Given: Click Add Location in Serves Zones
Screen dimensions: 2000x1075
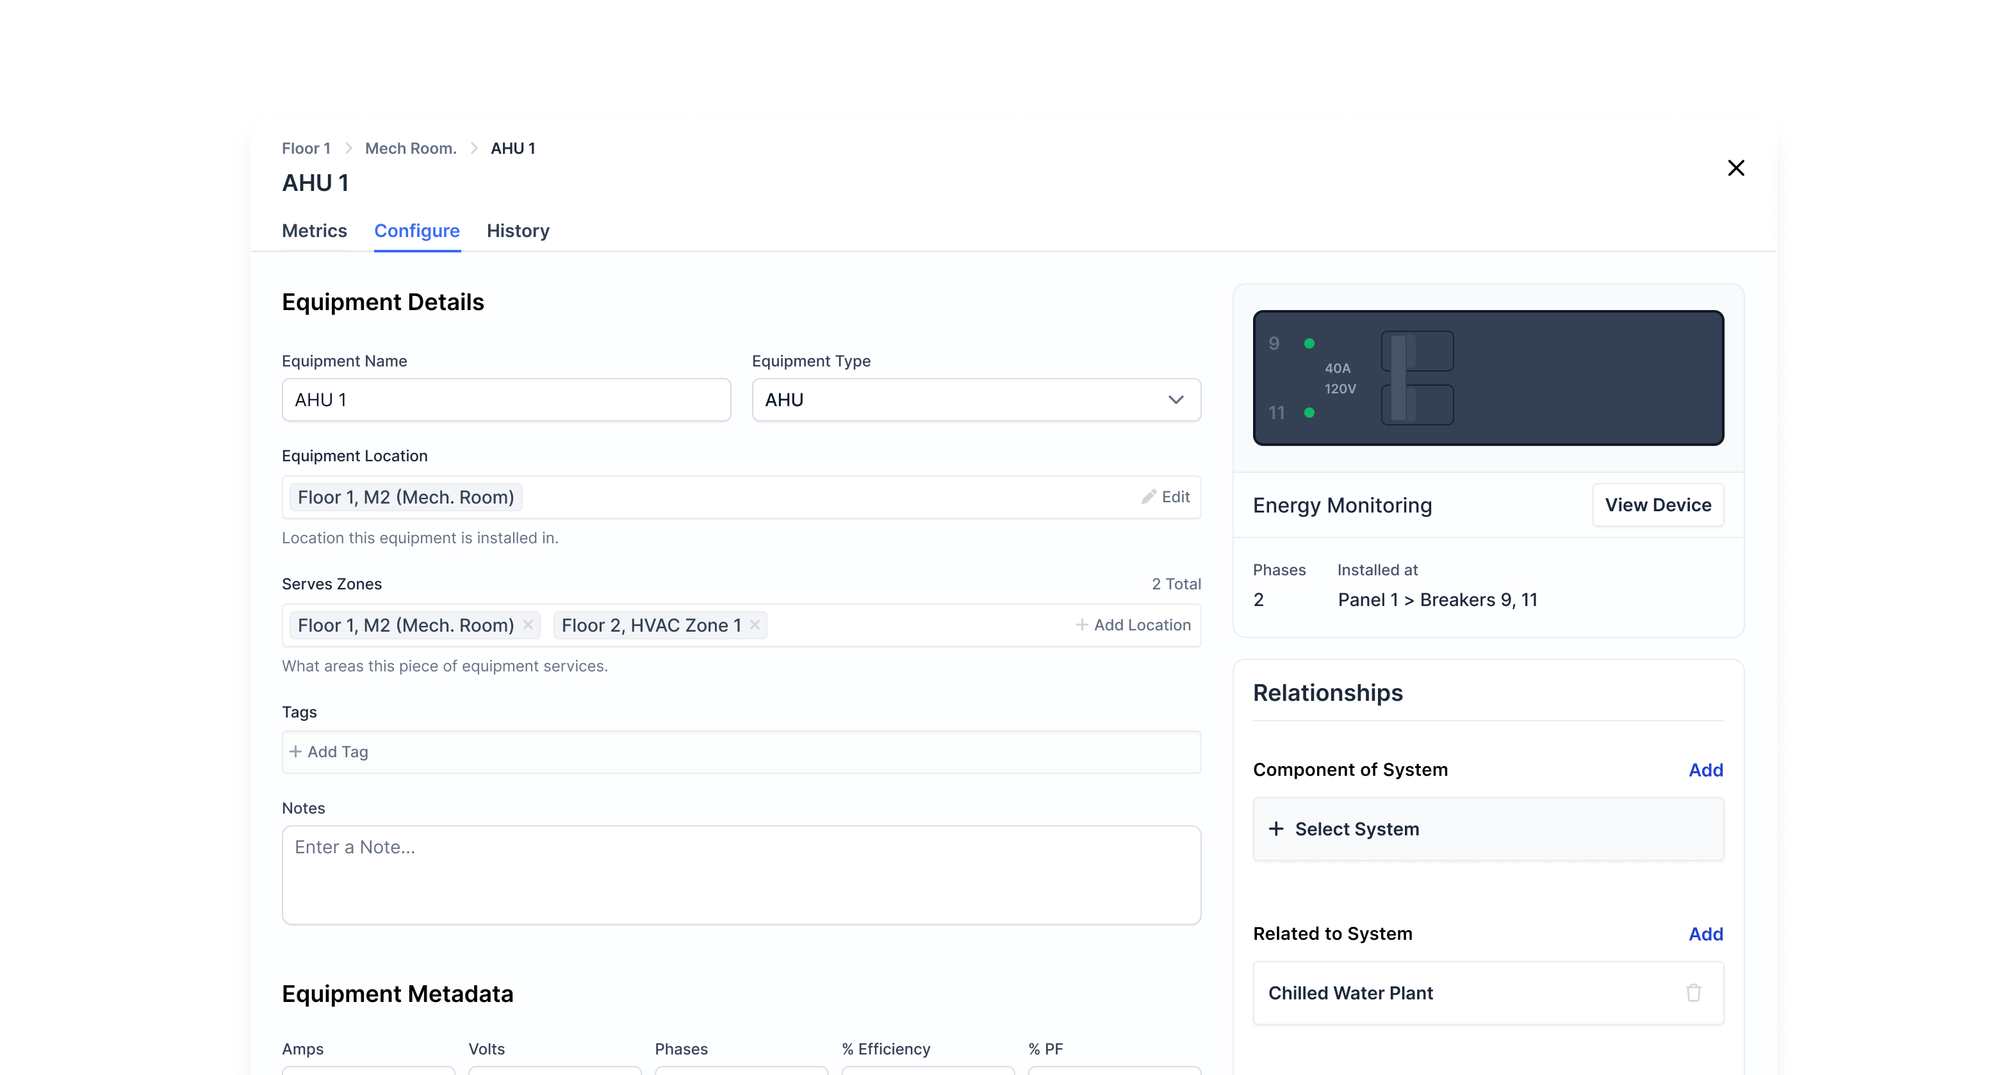Looking at the screenshot, I should (1133, 625).
